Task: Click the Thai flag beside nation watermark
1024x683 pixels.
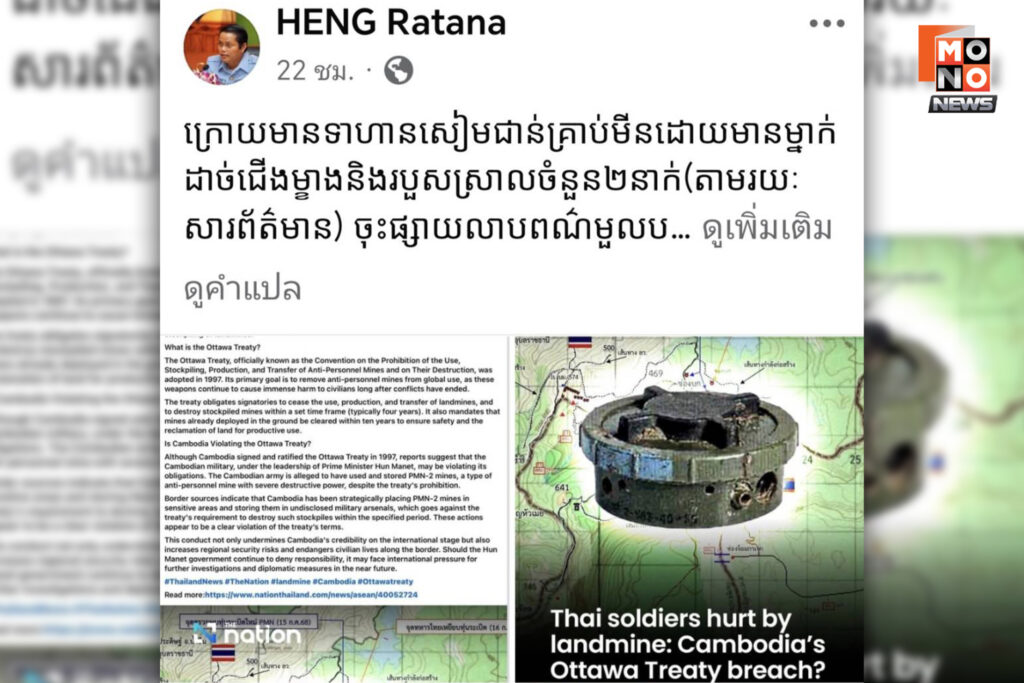Action: click(x=223, y=652)
